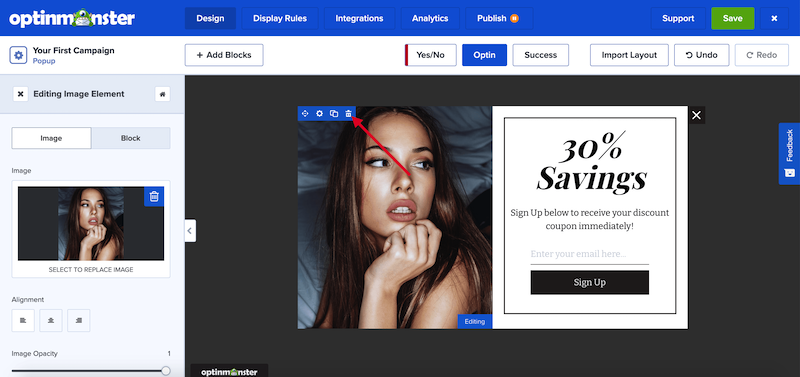Delete the image block with toolbar trash icon
This screenshot has height=377, width=800.
[348, 113]
